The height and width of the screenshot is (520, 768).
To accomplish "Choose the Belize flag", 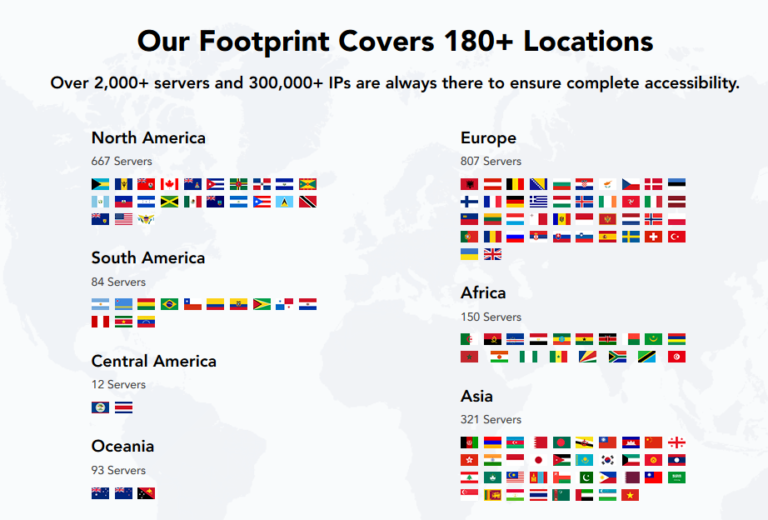I will (100, 407).
